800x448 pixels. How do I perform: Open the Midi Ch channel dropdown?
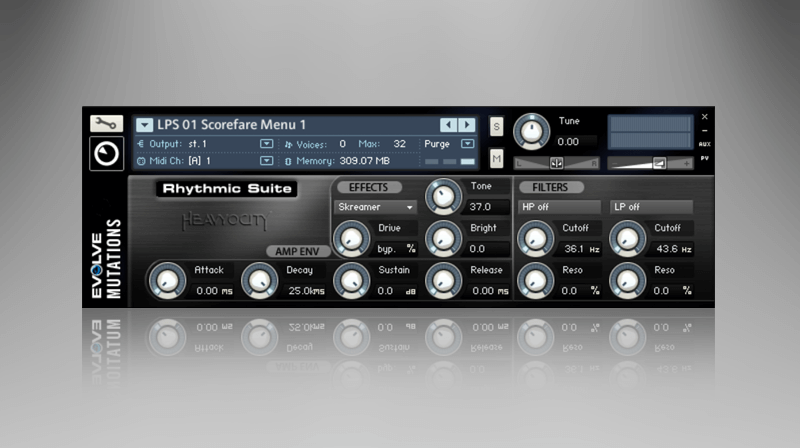tap(266, 160)
